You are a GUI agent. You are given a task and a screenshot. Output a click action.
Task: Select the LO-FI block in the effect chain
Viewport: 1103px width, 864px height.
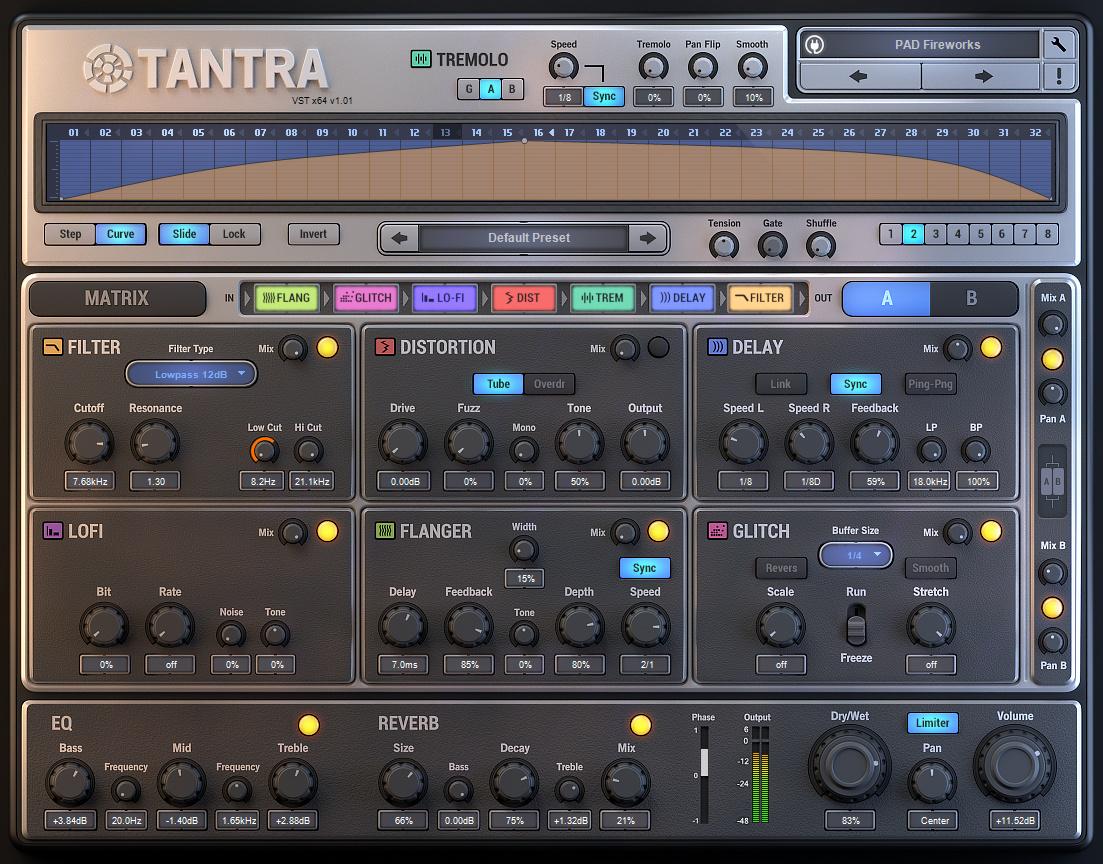[x=445, y=298]
